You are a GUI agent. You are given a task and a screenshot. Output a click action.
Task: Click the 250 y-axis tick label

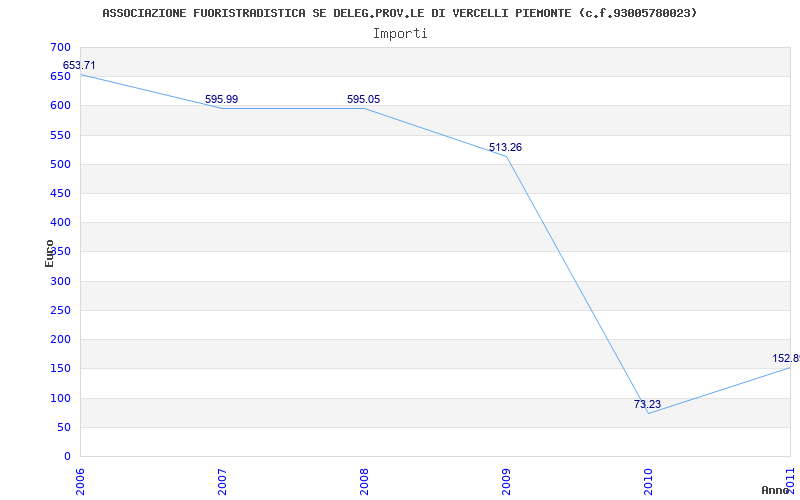pyautogui.click(x=60, y=310)
